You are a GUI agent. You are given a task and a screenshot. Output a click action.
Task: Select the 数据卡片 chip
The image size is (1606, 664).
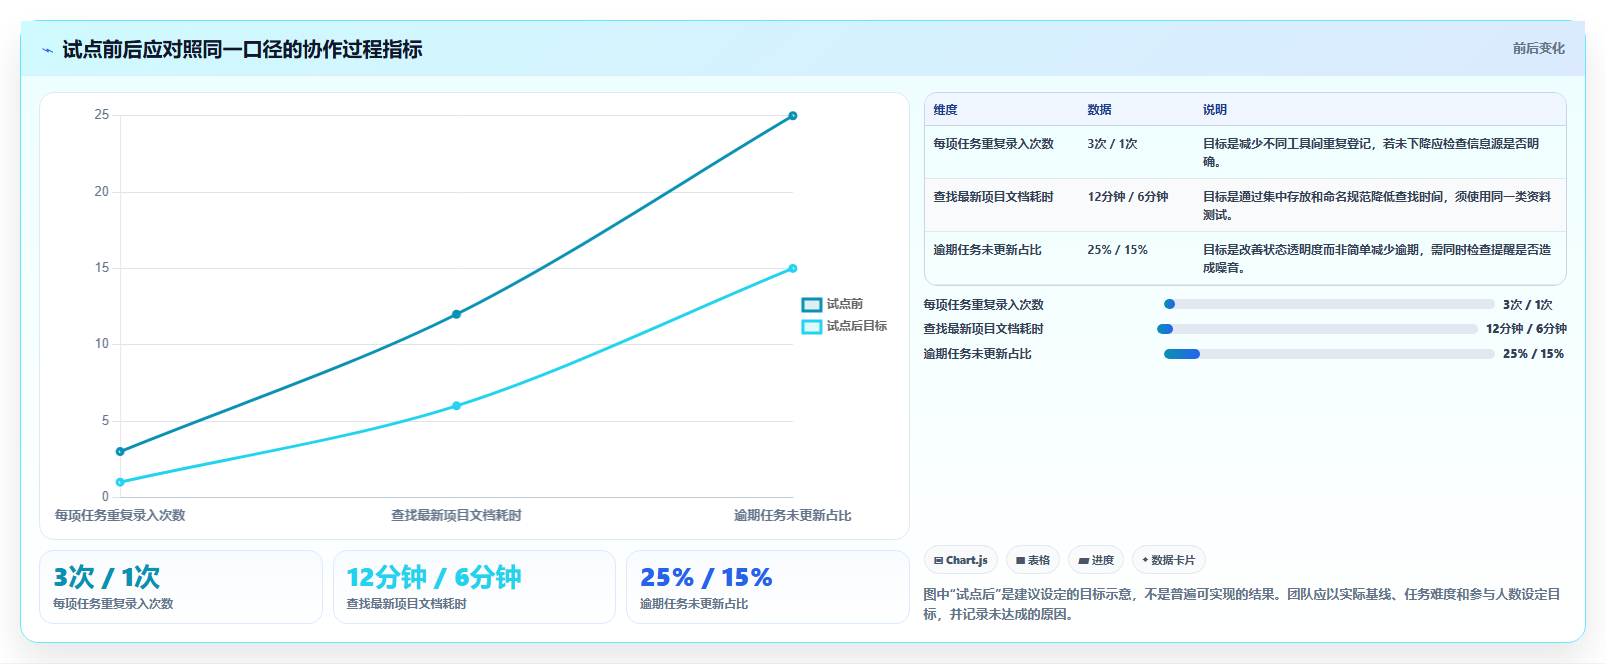1169,560
